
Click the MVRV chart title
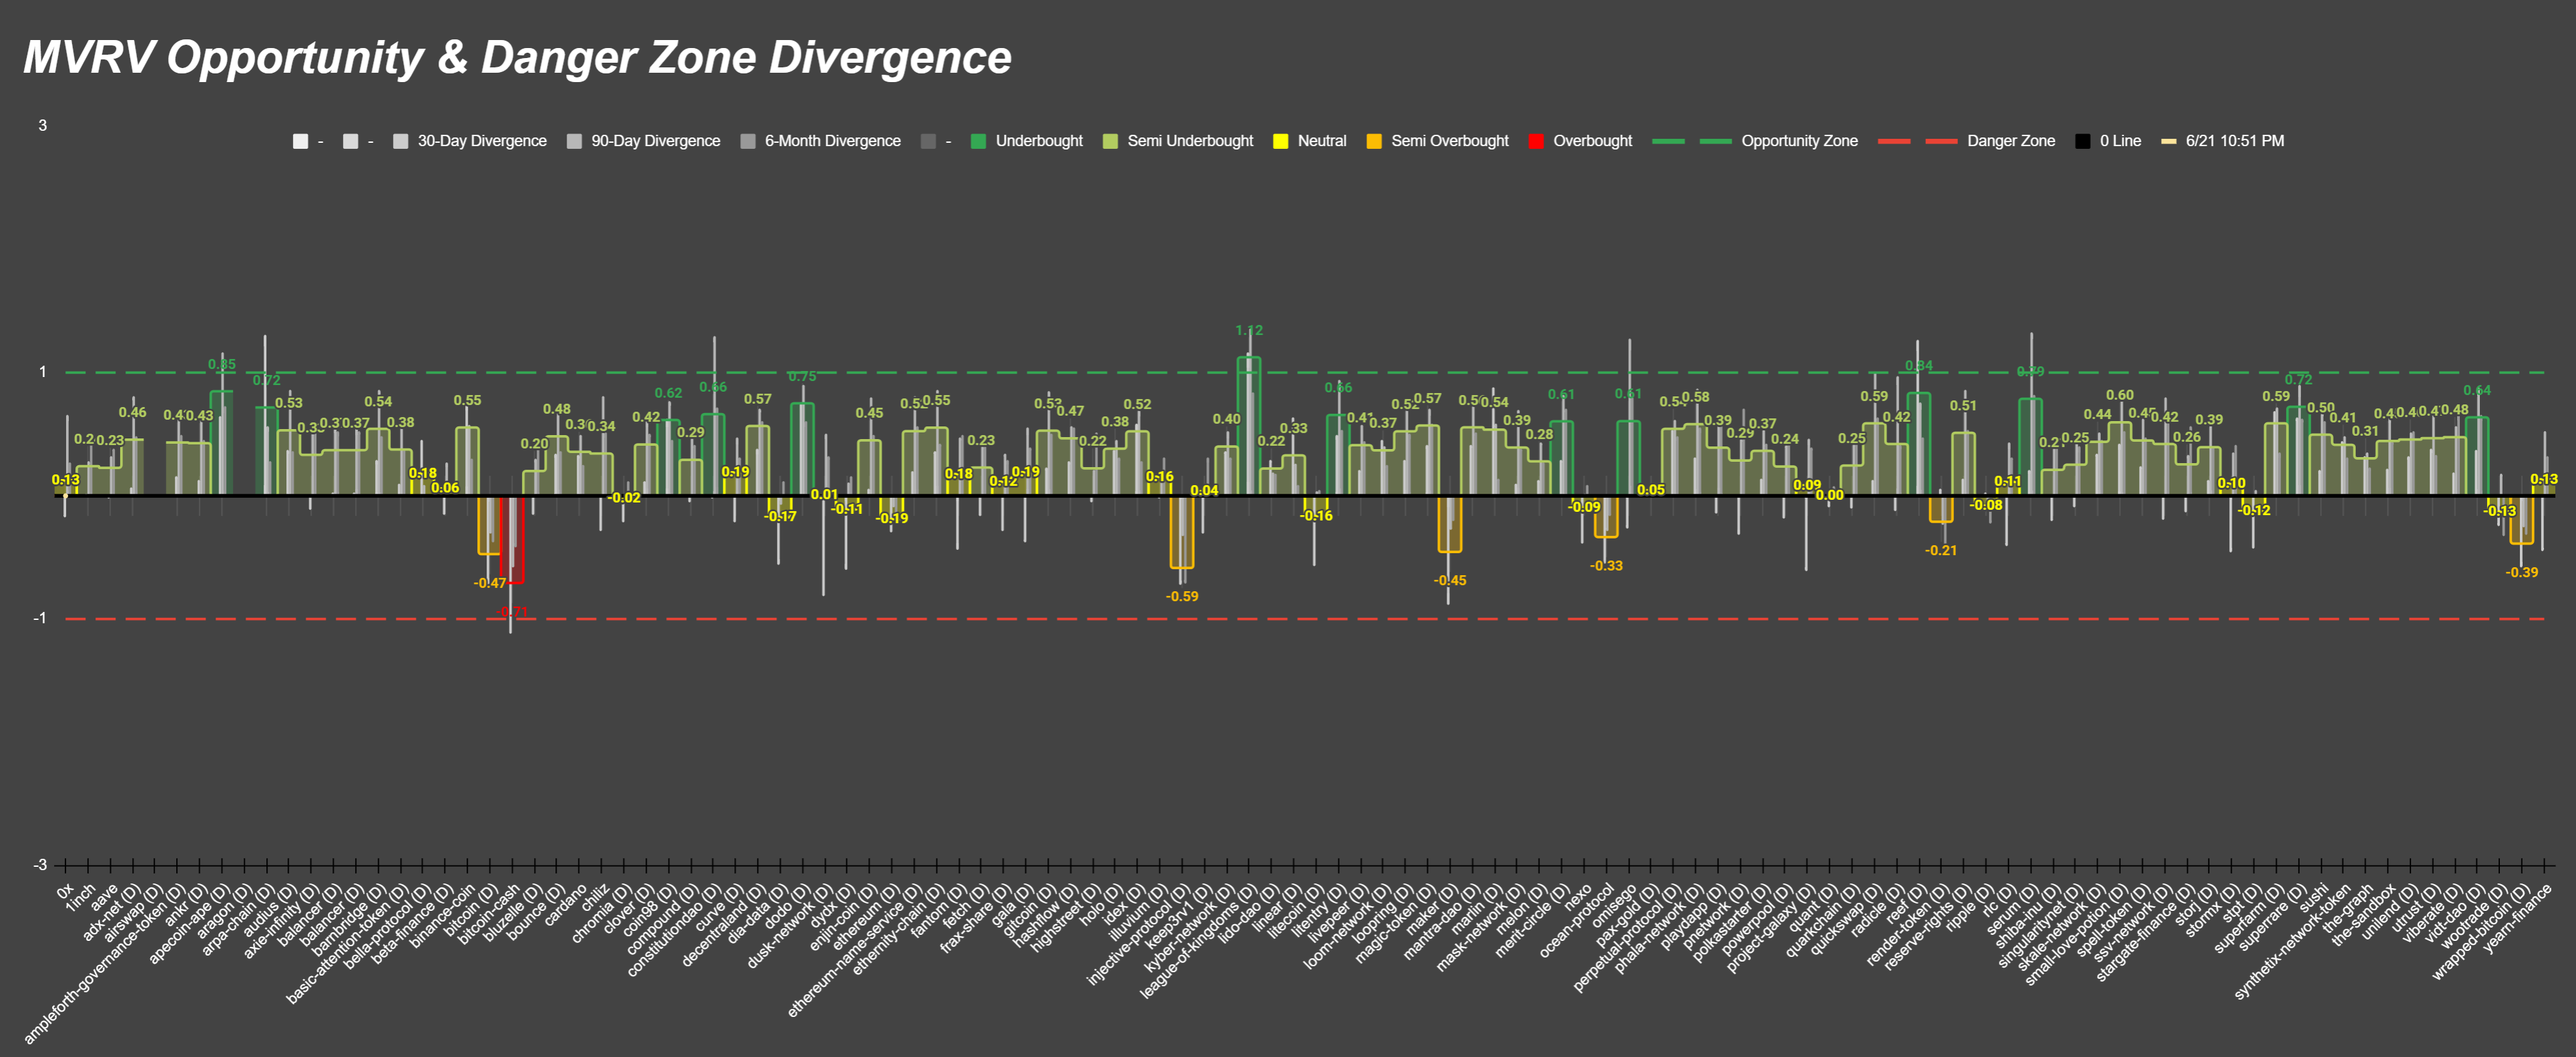pos(517,57)
